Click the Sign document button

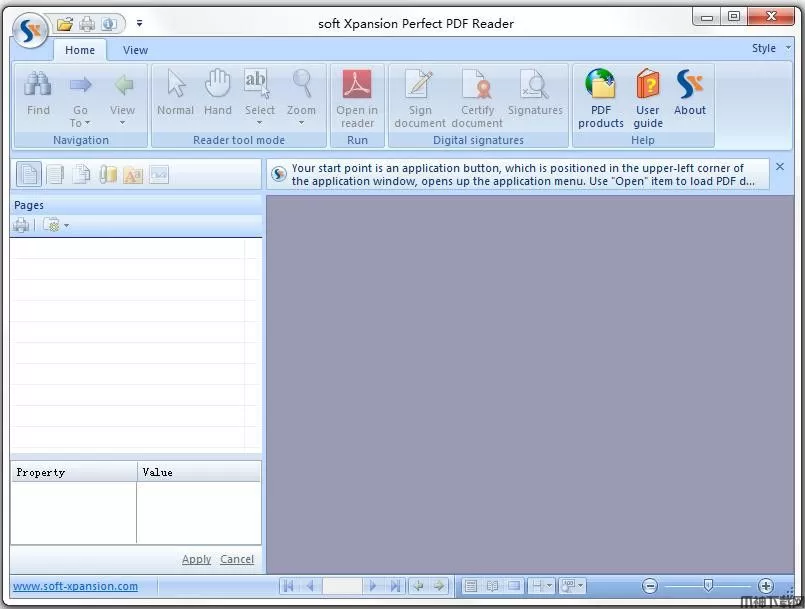[x=420, y=99]
